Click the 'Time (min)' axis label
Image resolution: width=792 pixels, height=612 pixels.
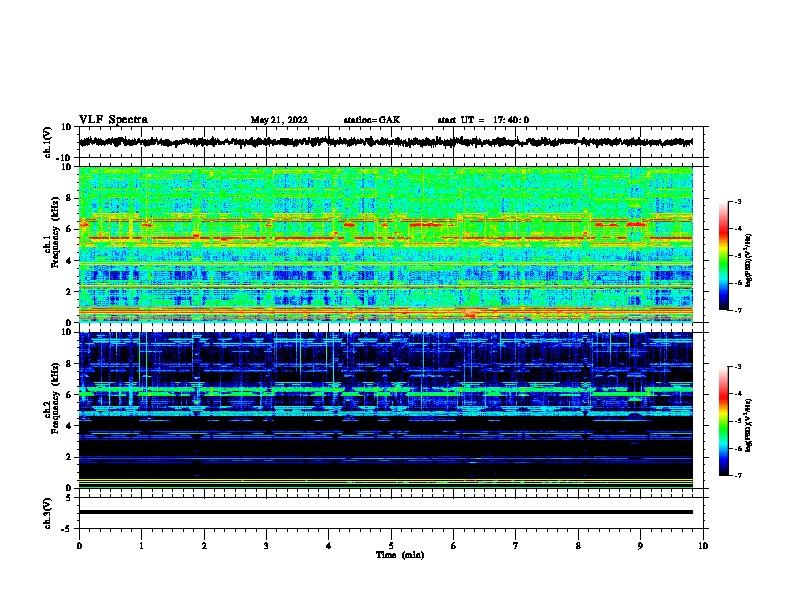(400, 555)
